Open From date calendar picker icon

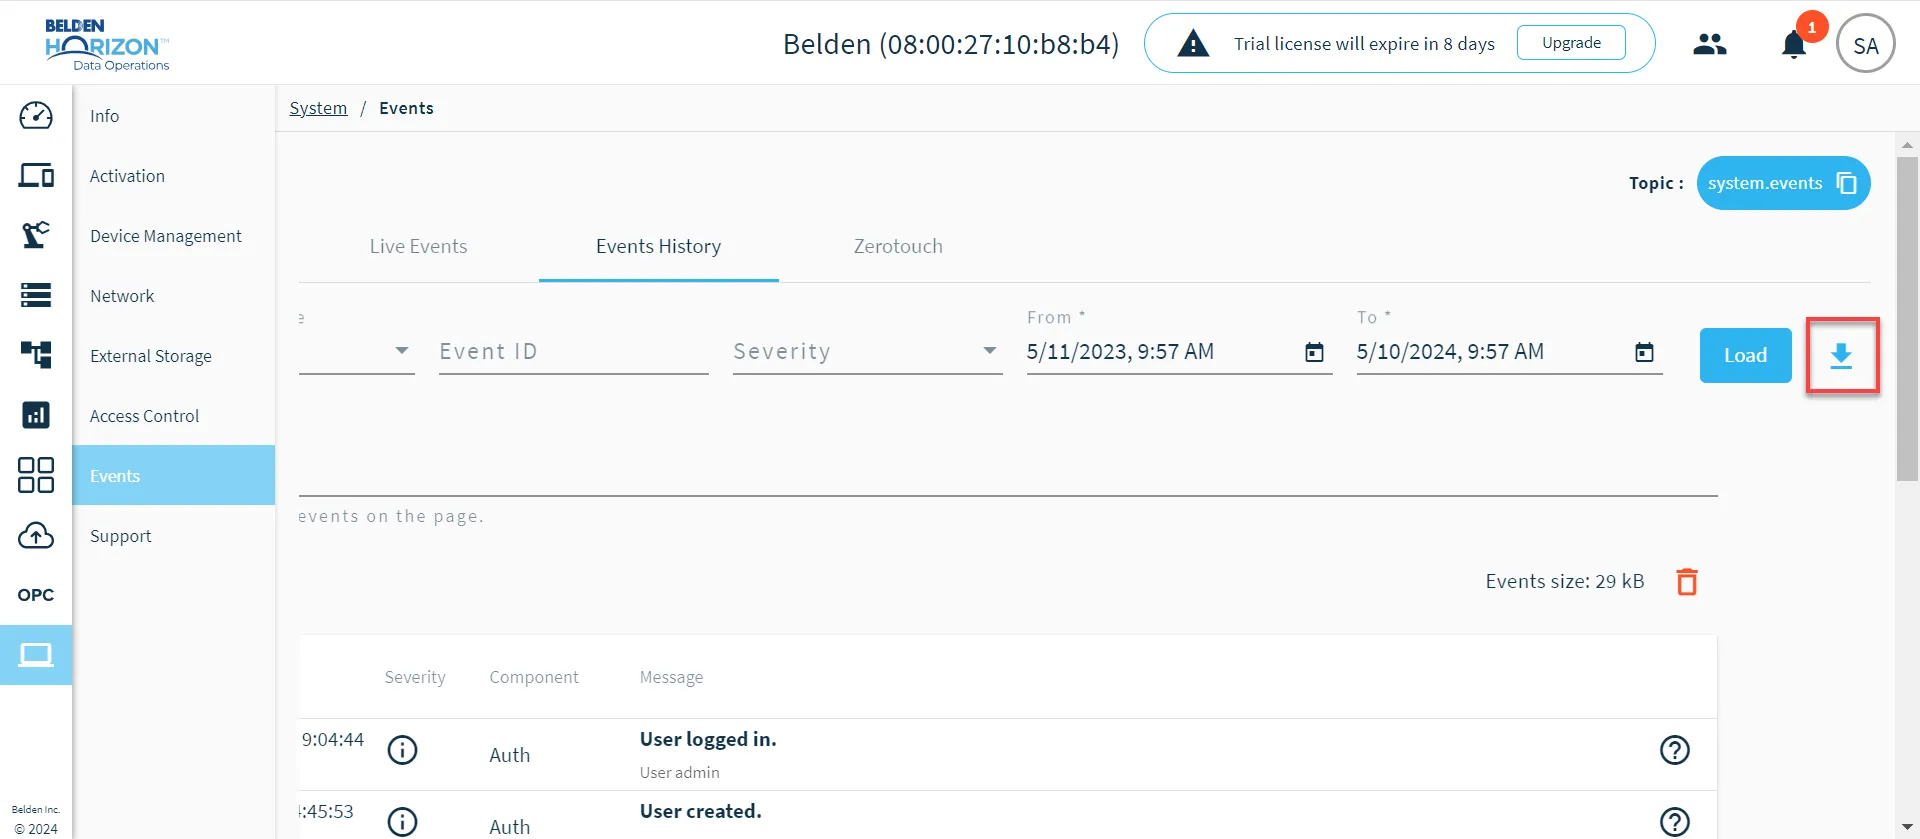[x=1314, y=352]
